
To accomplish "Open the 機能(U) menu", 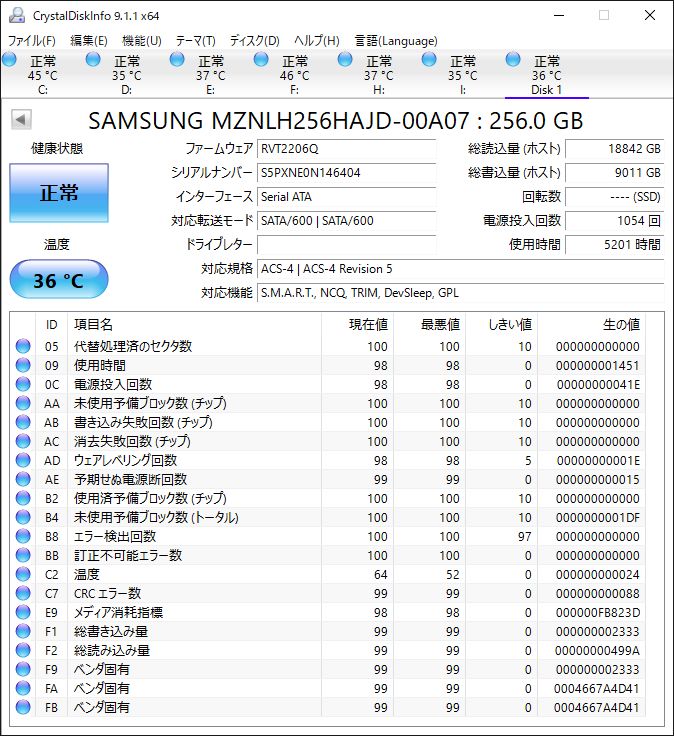I will [x=142, y=41].
